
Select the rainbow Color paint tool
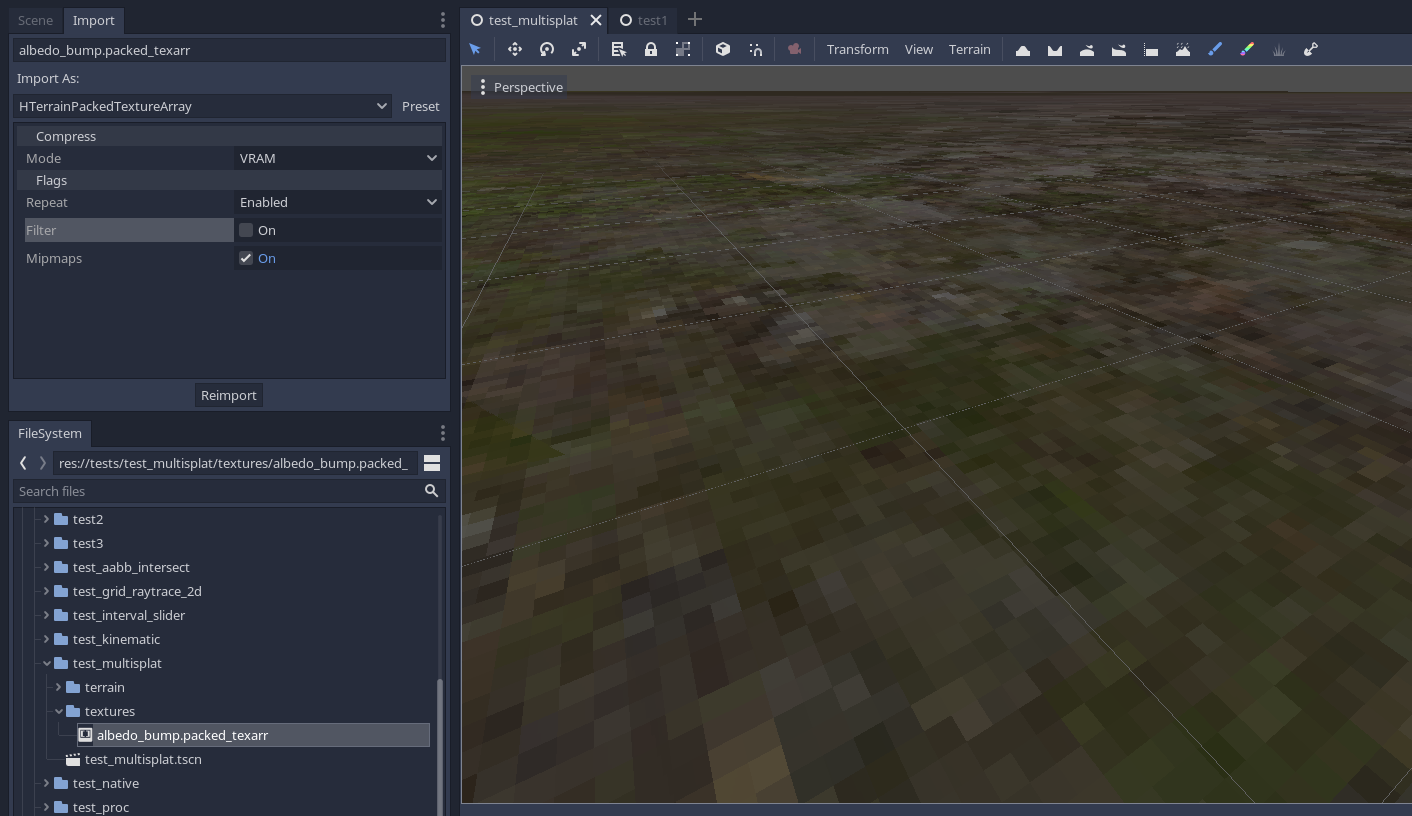1247,49
